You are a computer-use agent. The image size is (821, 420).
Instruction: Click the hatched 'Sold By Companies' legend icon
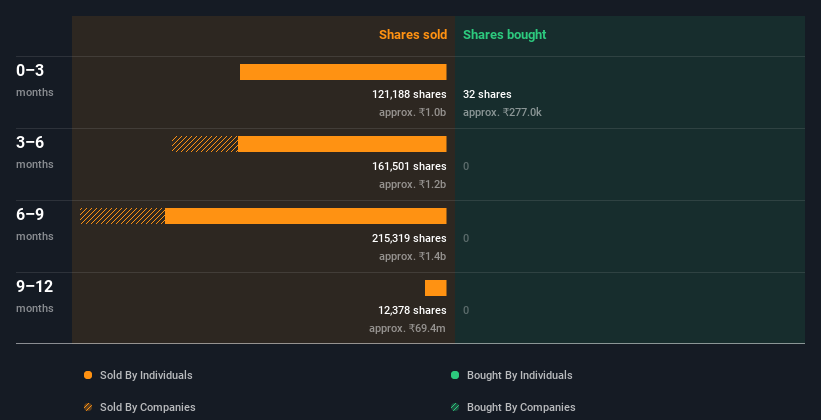pos(88,407)
